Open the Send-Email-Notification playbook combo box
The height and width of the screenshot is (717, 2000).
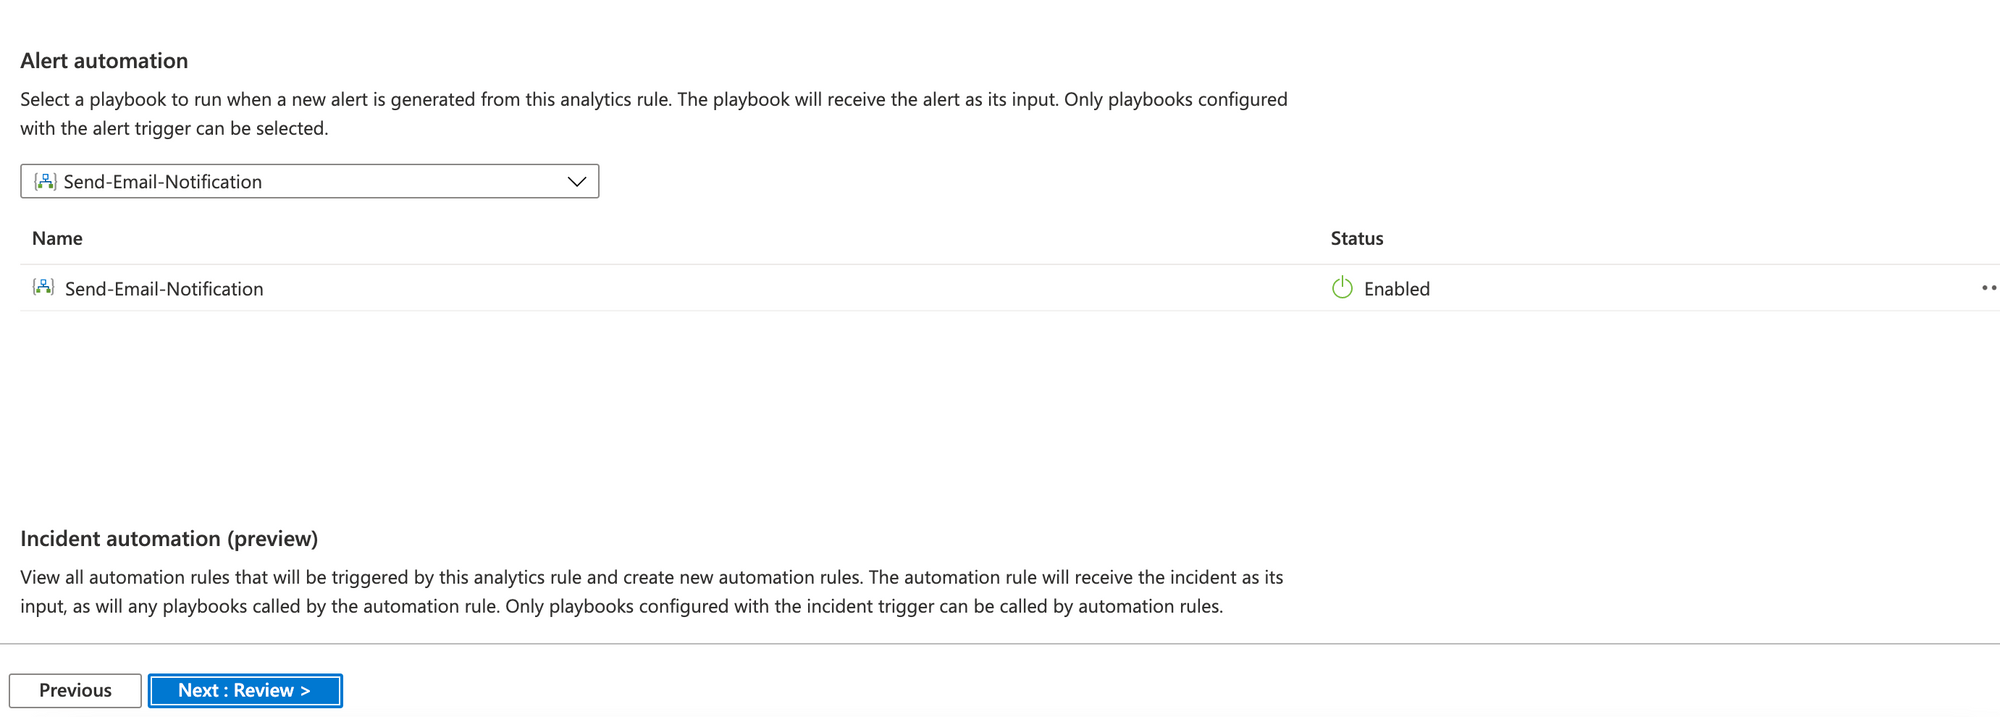310,181
